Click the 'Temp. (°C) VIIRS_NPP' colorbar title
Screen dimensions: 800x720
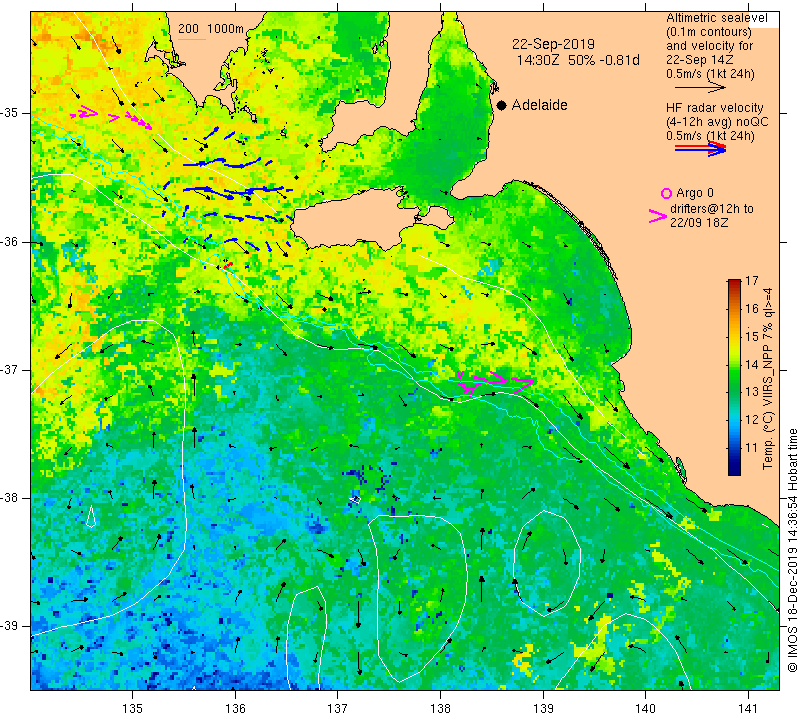pyautogui.click(x=768, y=379)
